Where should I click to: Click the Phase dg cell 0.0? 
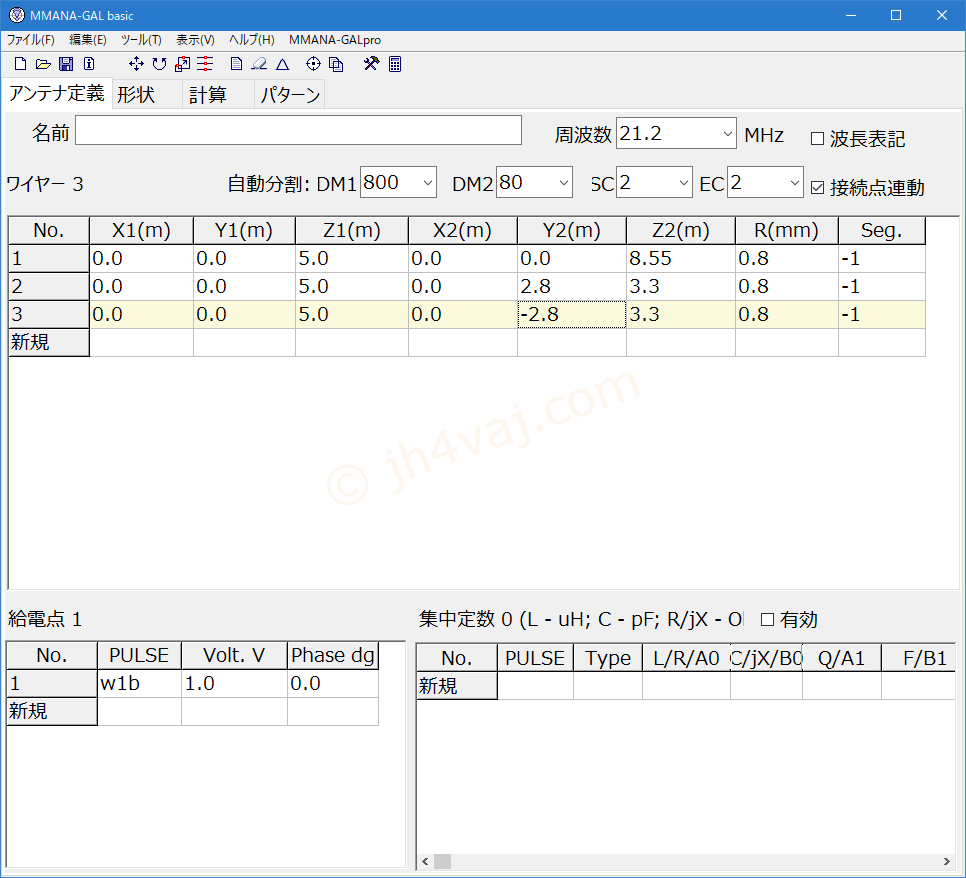(x=333, y=683)
